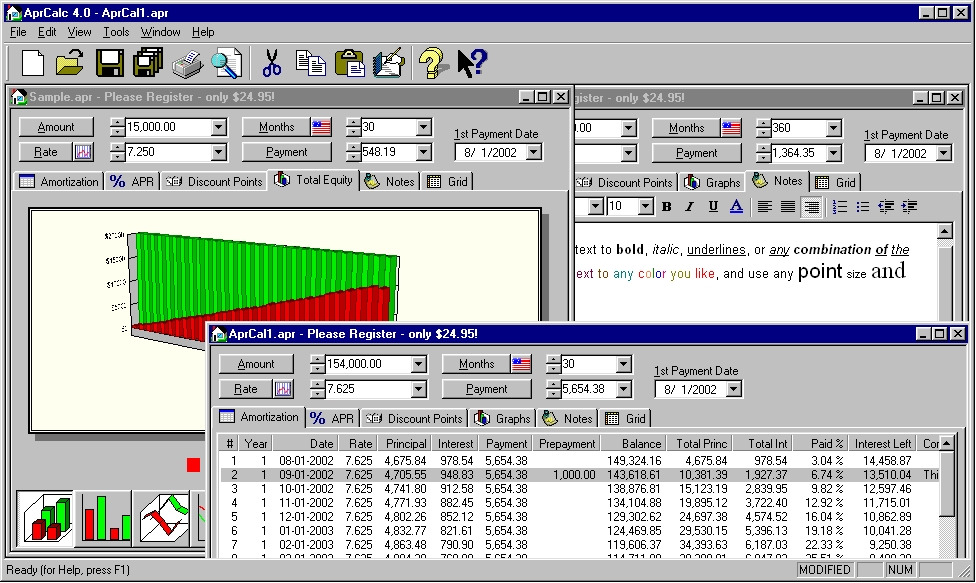The image size is (976, 583).
Task: Switch to Grid tab in AprCal1 window
Action: [626, 419]
